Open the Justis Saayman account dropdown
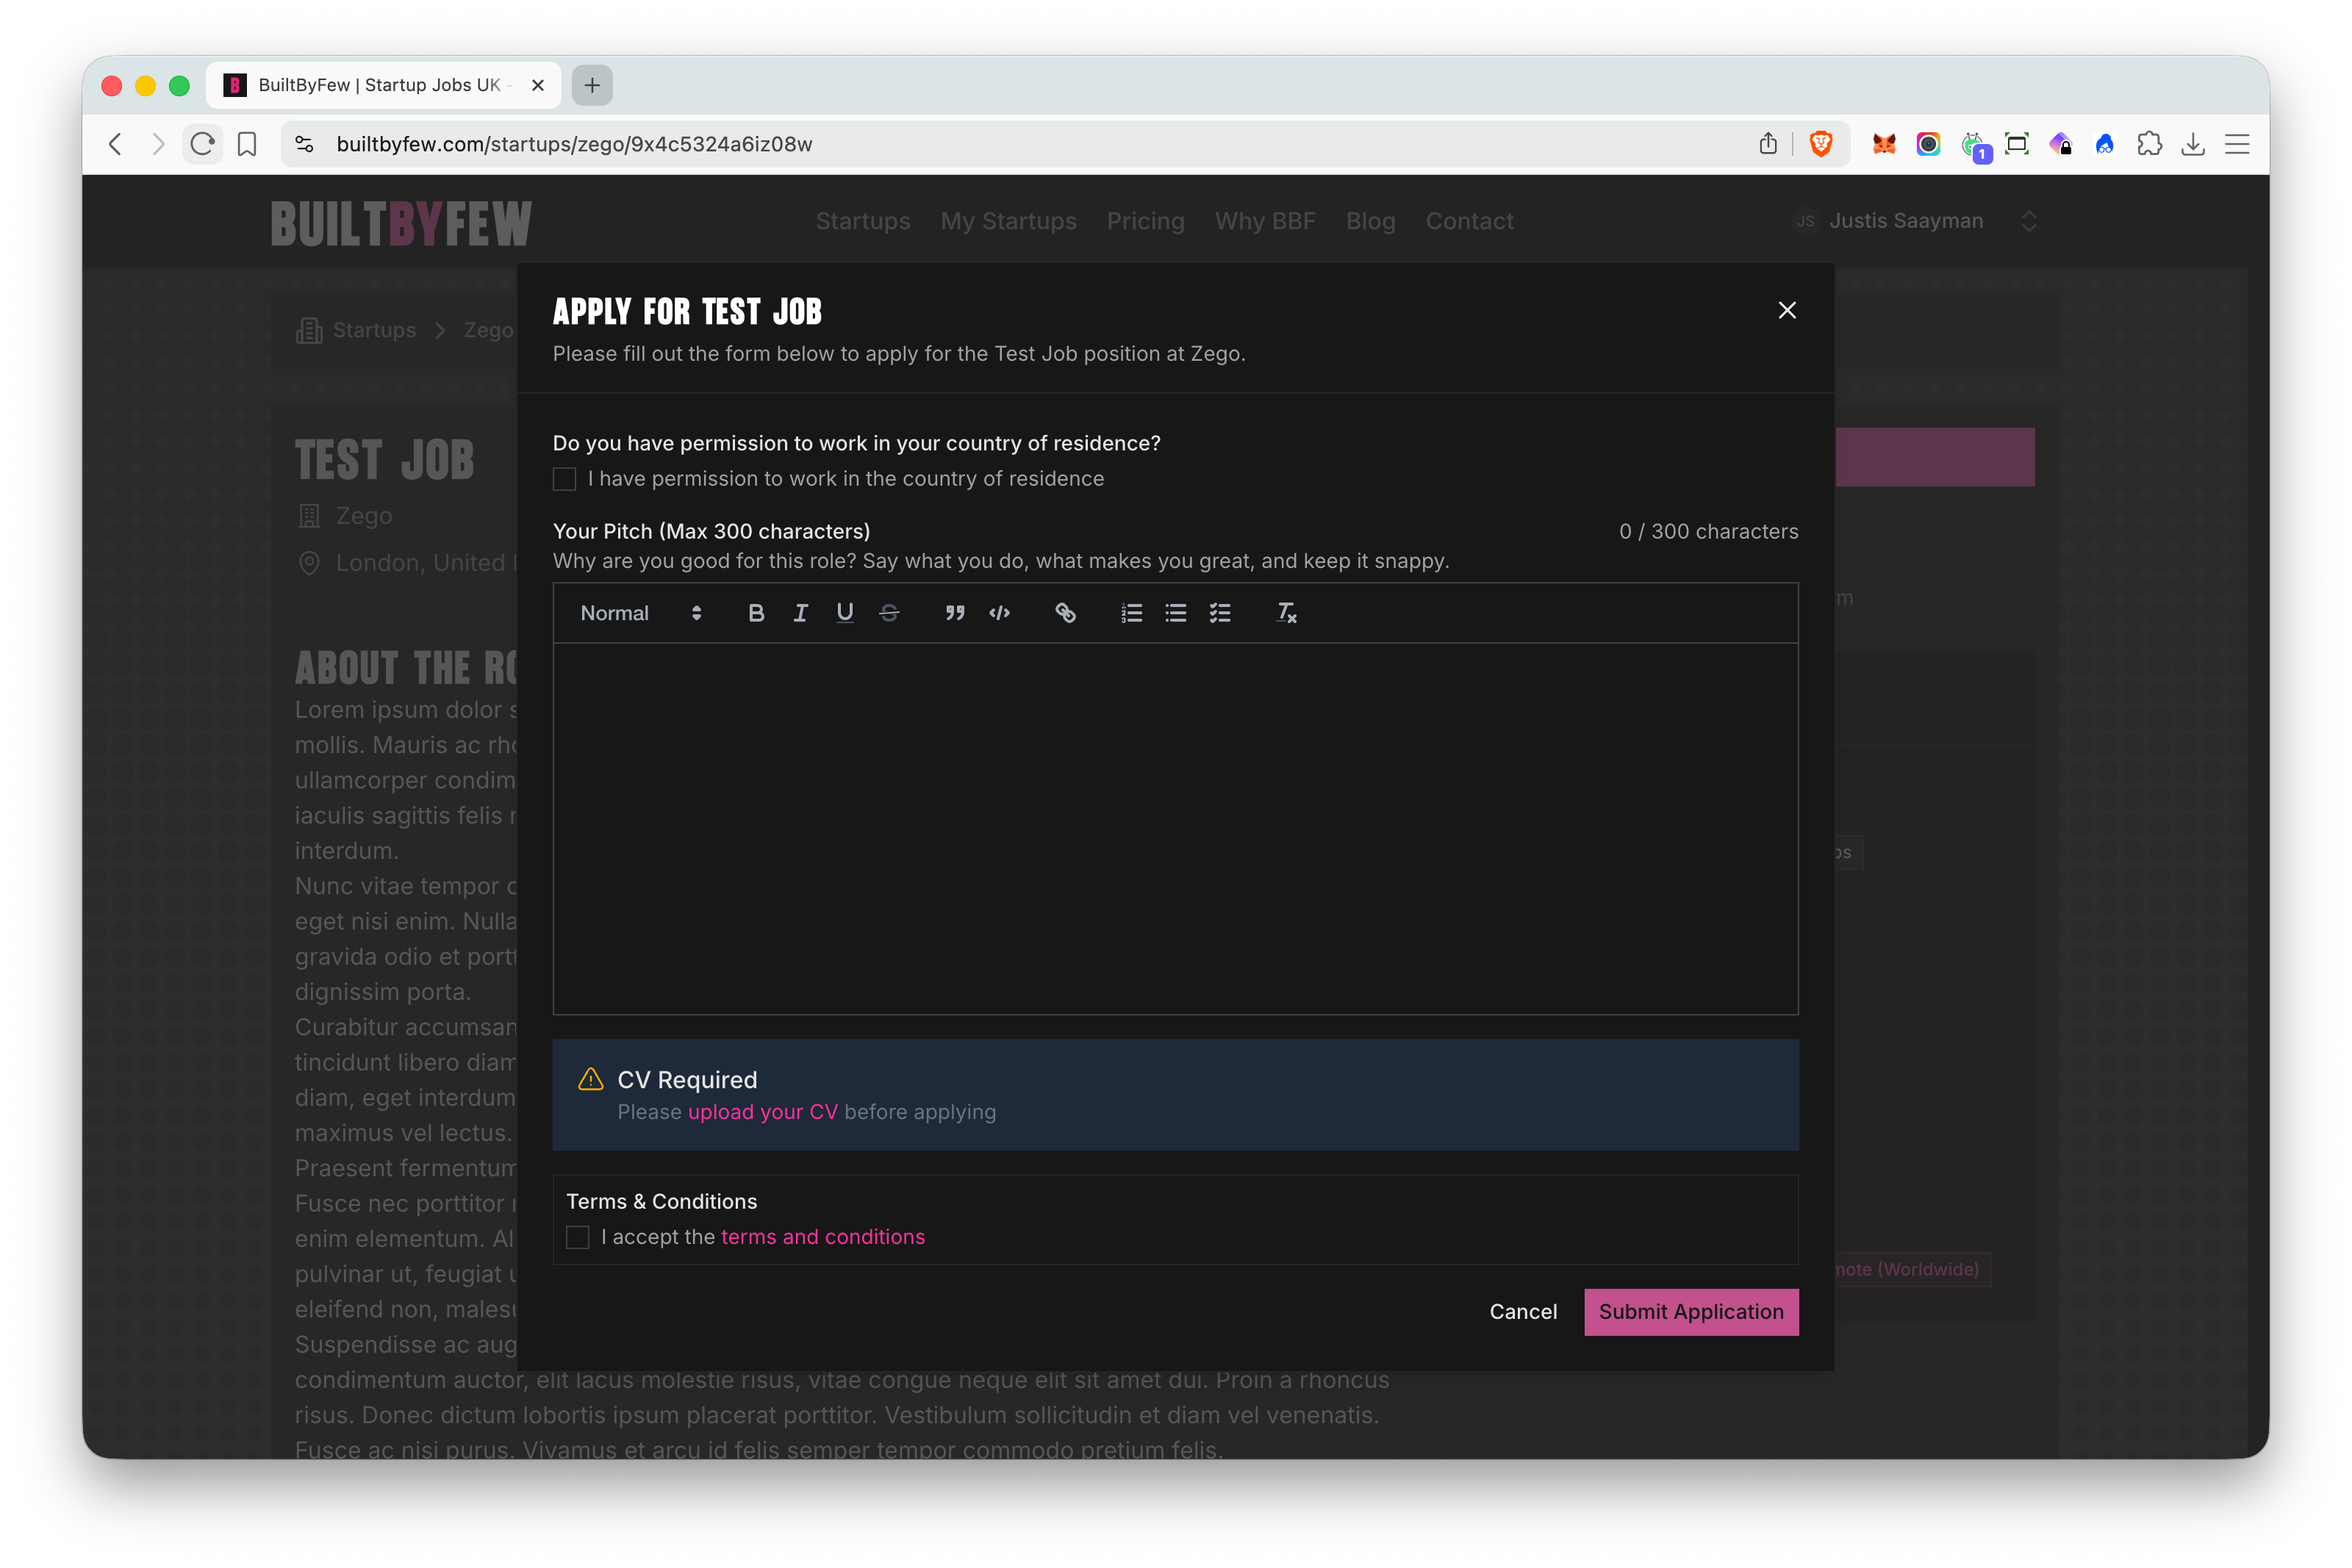Viewport: 2352px width, 1568px height. pos(1913,221)
